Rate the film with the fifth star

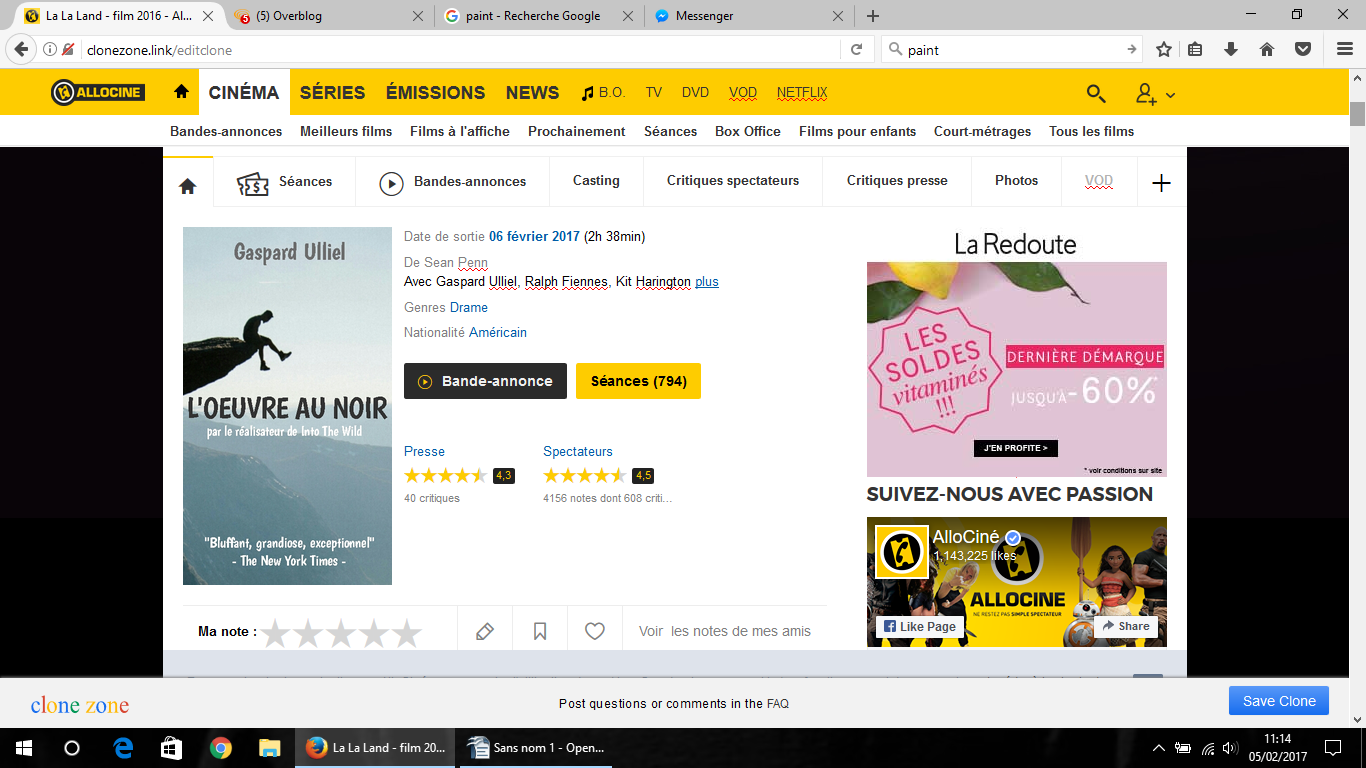click(x=406, y=633)
